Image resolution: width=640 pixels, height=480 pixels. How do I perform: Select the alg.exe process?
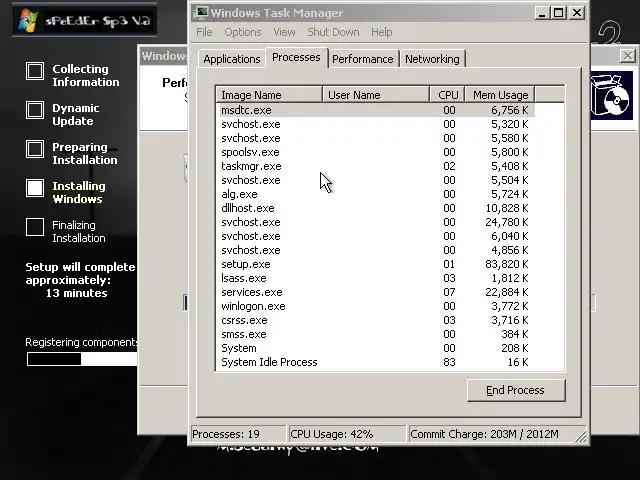point(377,194)
